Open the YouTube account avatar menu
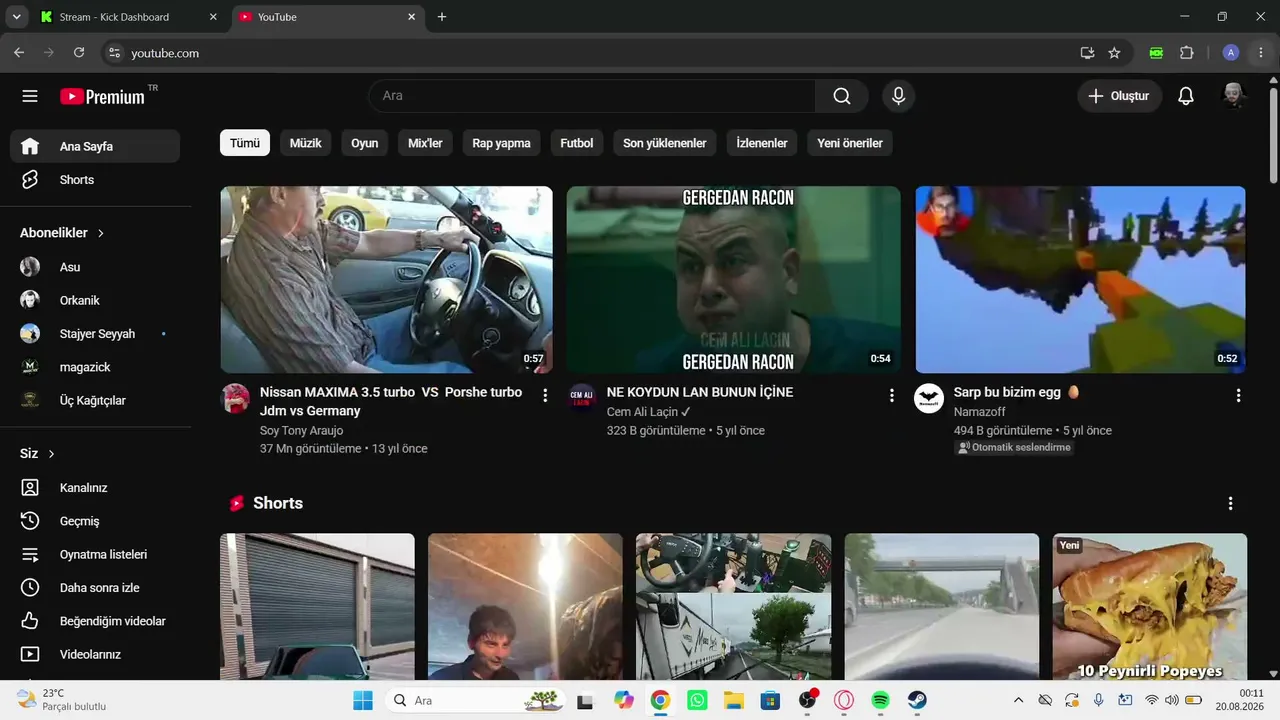Screen dimensions: 1280x720 point(1234,96)
